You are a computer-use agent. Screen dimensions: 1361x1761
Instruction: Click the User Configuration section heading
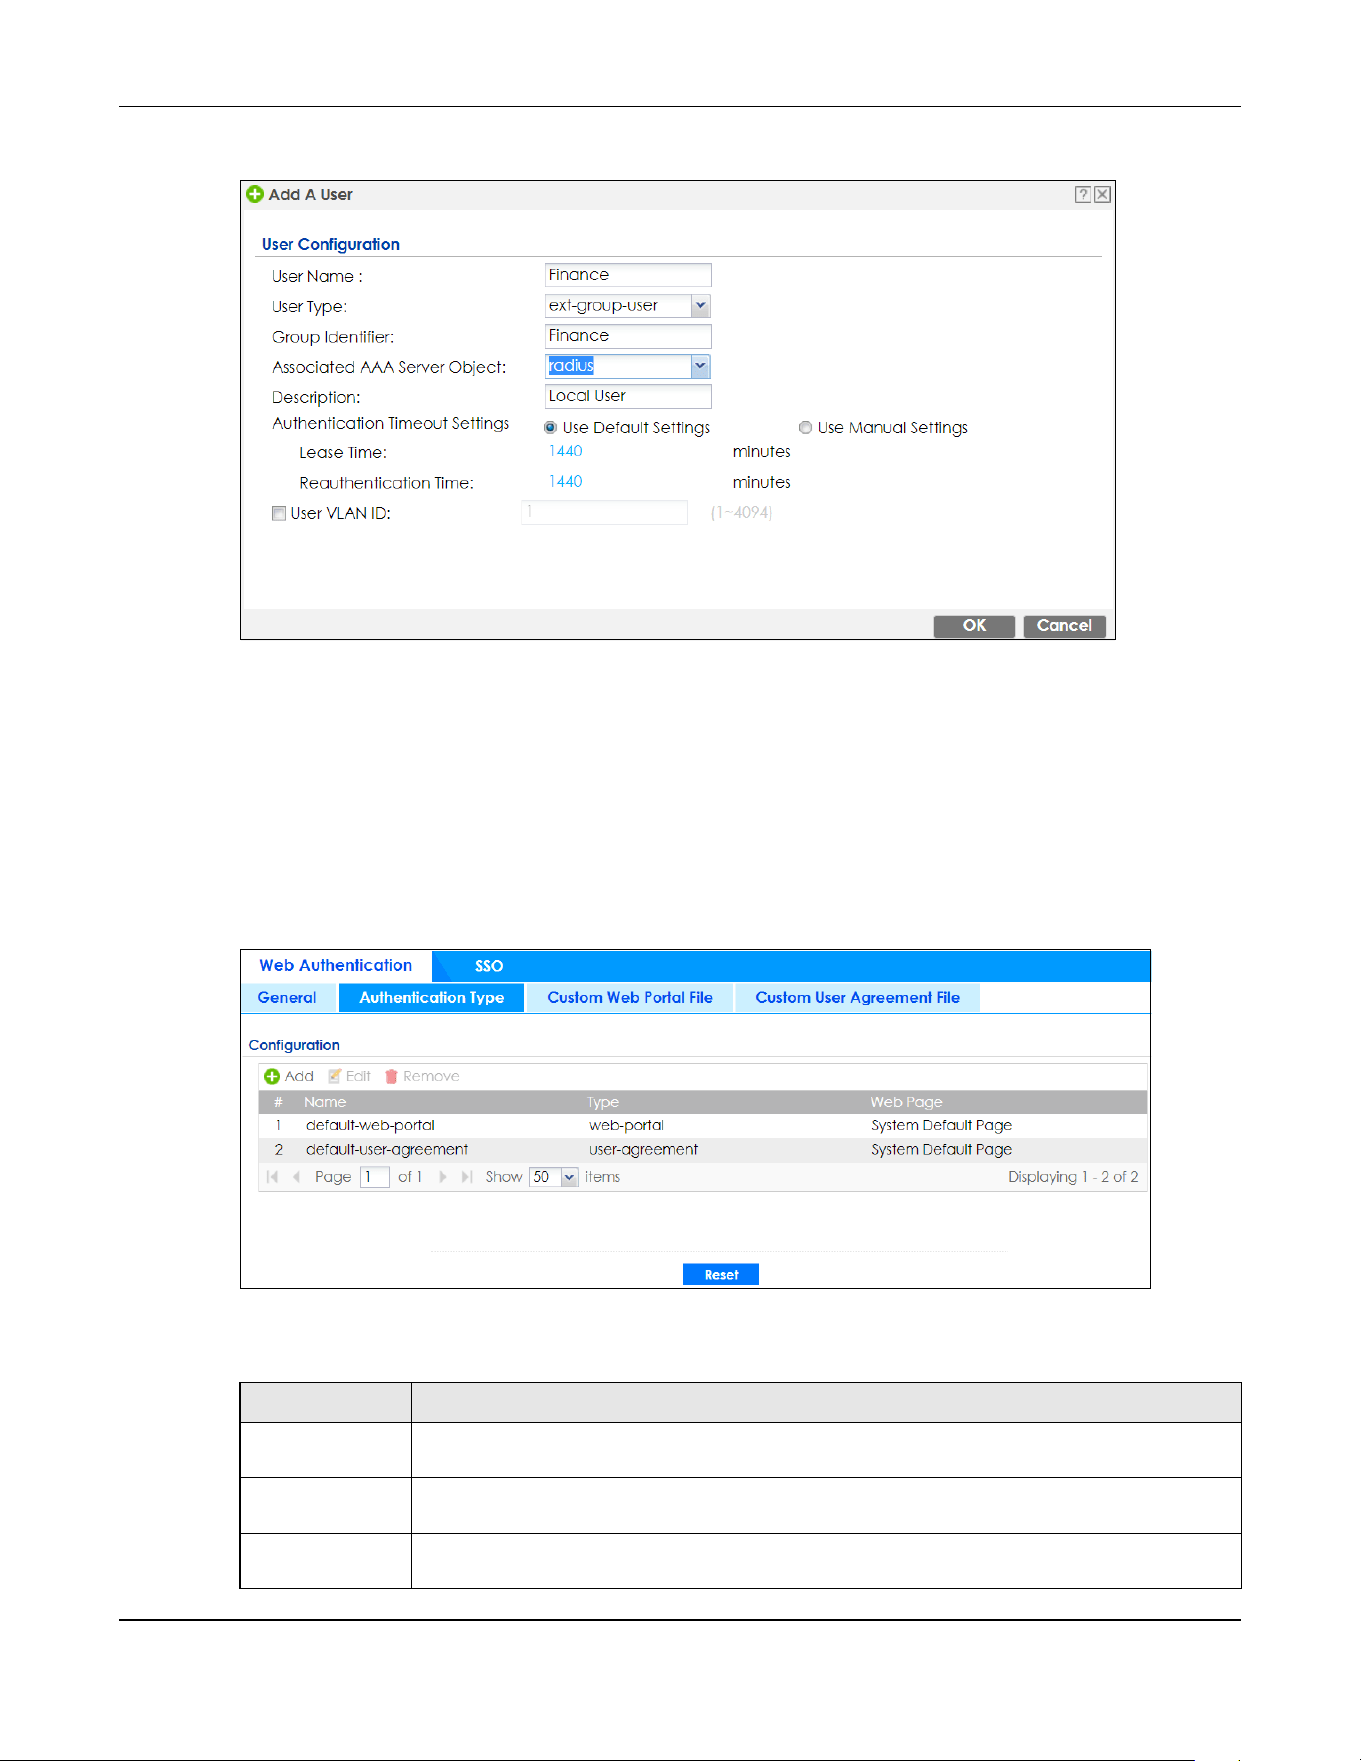pos(331,245)
